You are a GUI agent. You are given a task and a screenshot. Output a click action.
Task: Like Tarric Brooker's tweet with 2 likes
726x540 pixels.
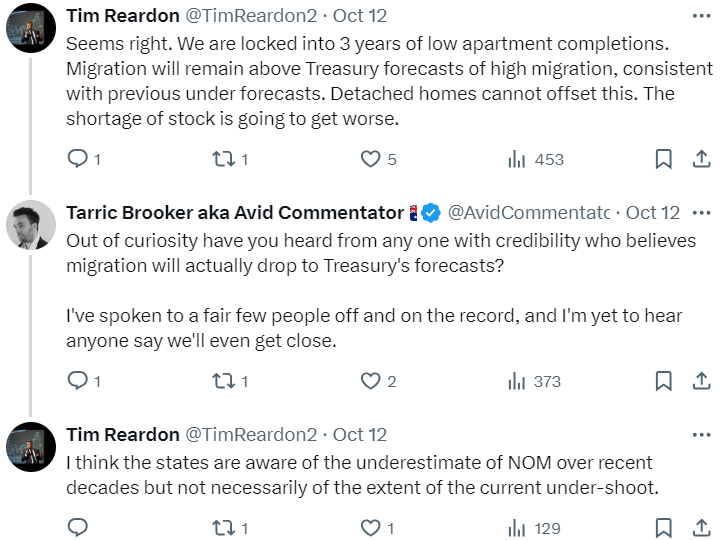point(371,381)
